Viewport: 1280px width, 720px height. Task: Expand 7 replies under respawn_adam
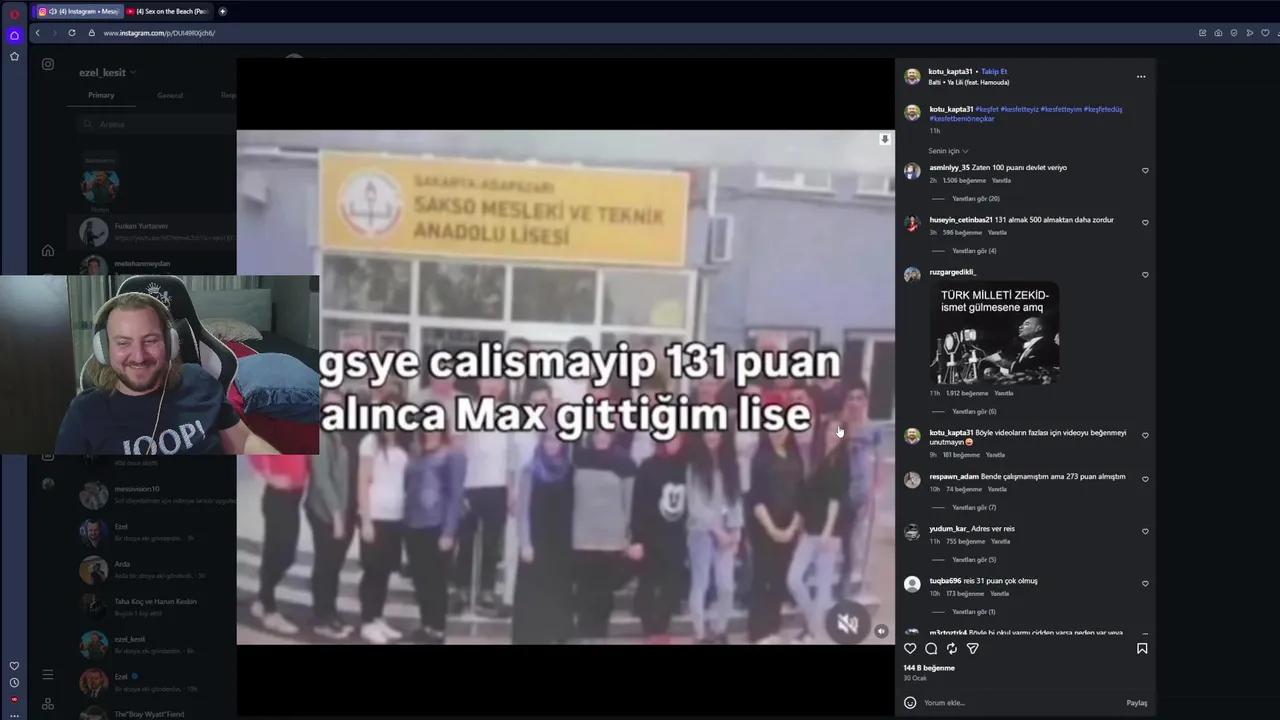pos(974,508)
